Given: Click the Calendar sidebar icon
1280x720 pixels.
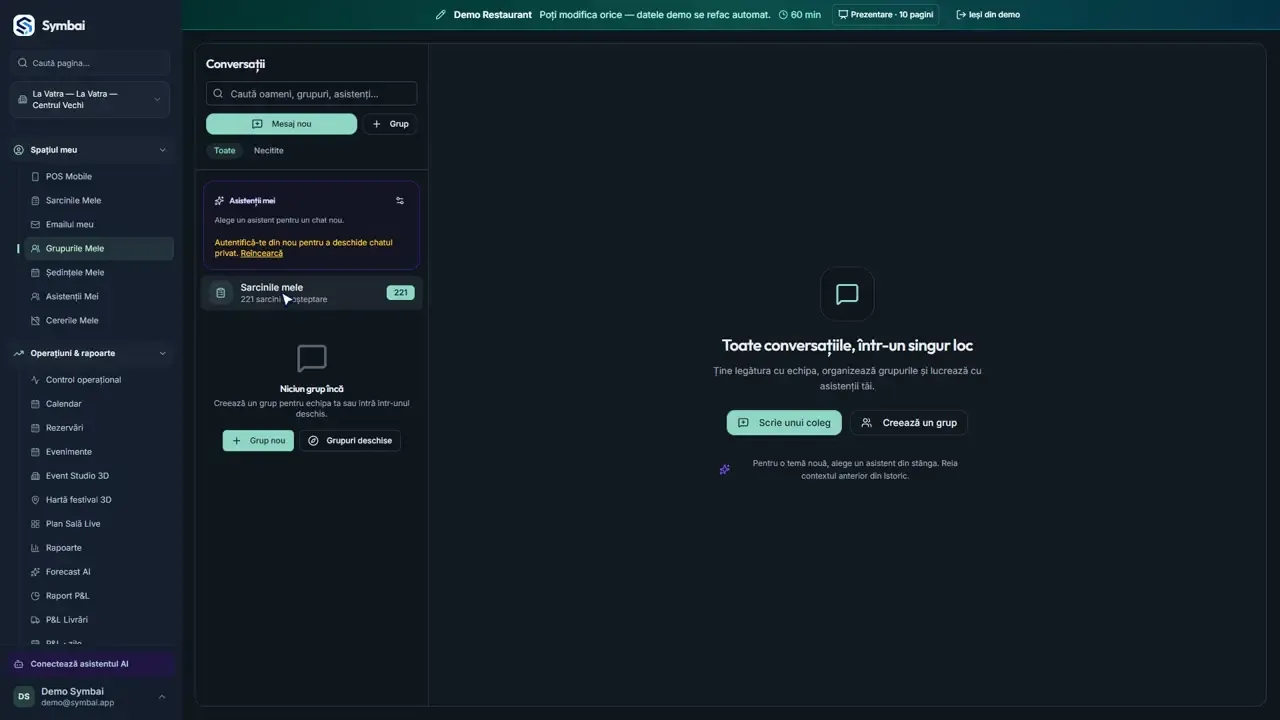Looking at the screenshot, I should pos(36,404).
